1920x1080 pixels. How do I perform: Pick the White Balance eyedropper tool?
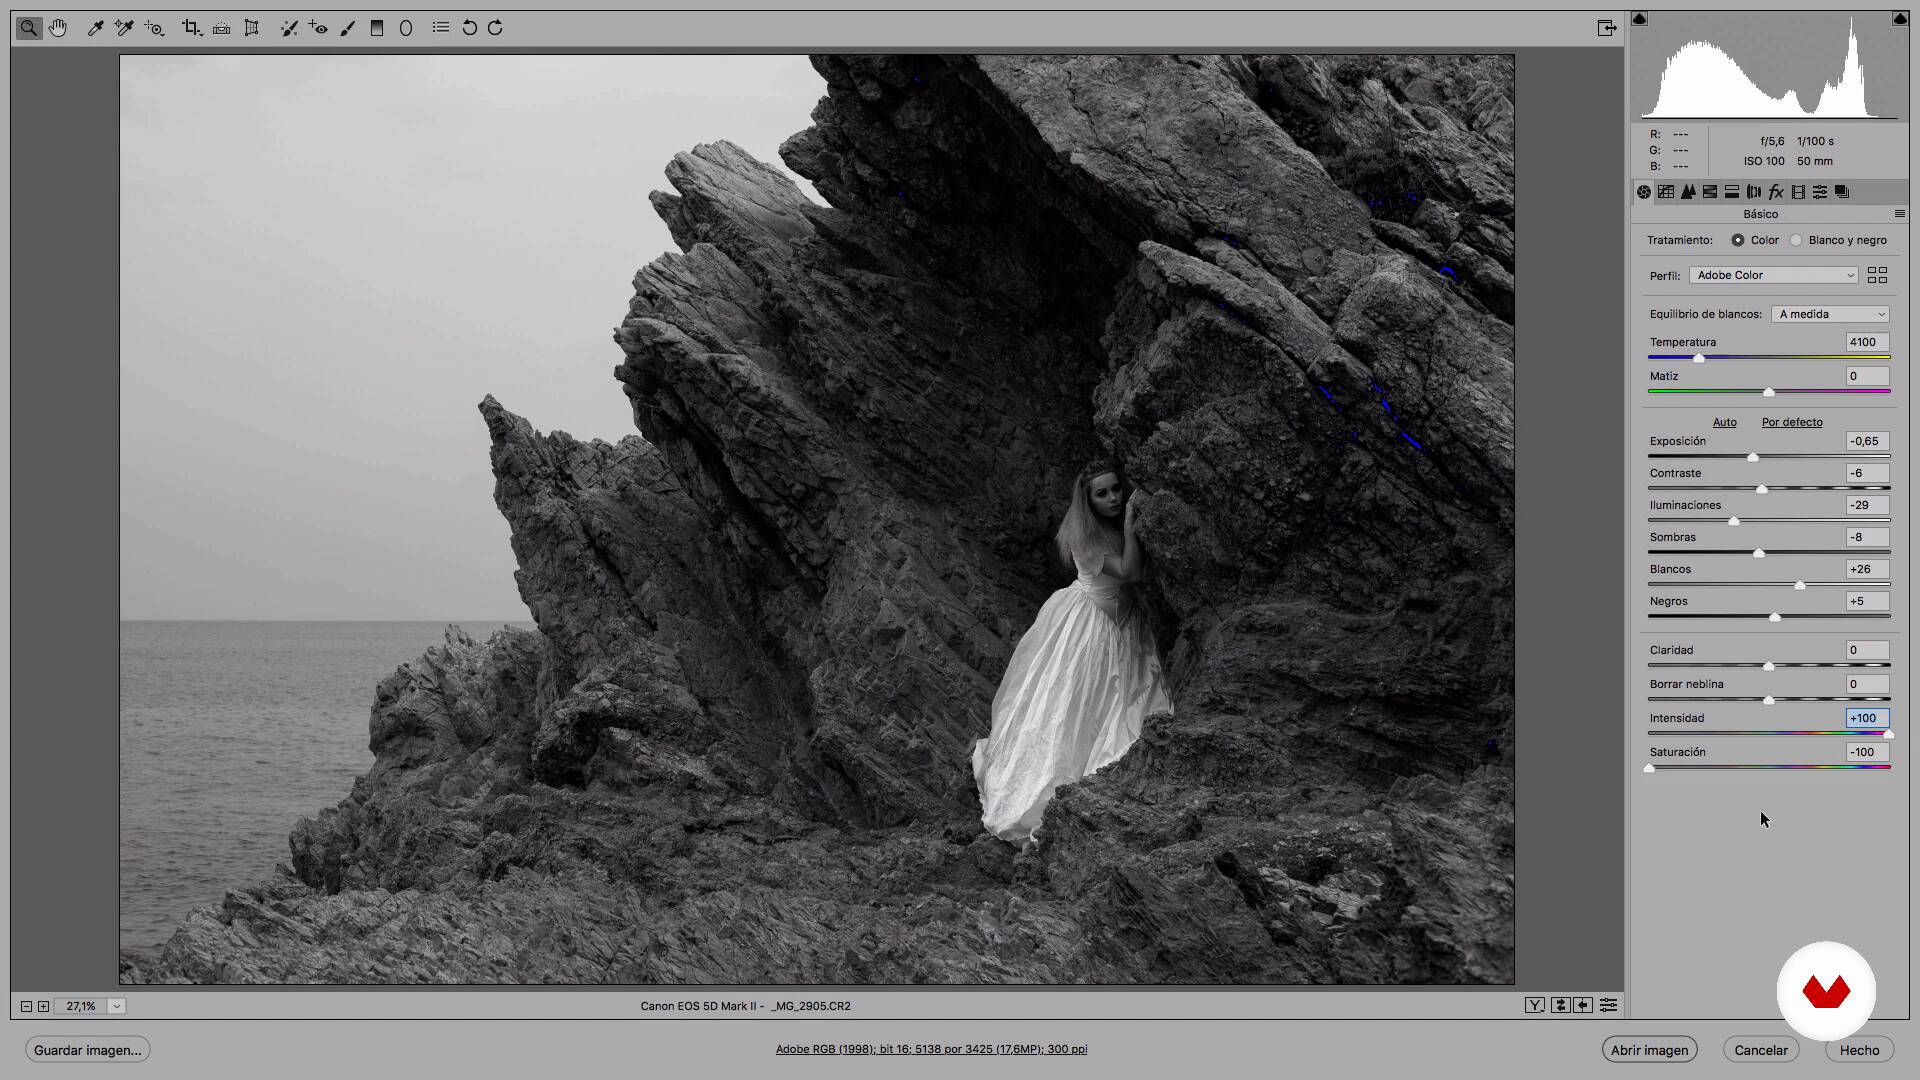[96, 28]
